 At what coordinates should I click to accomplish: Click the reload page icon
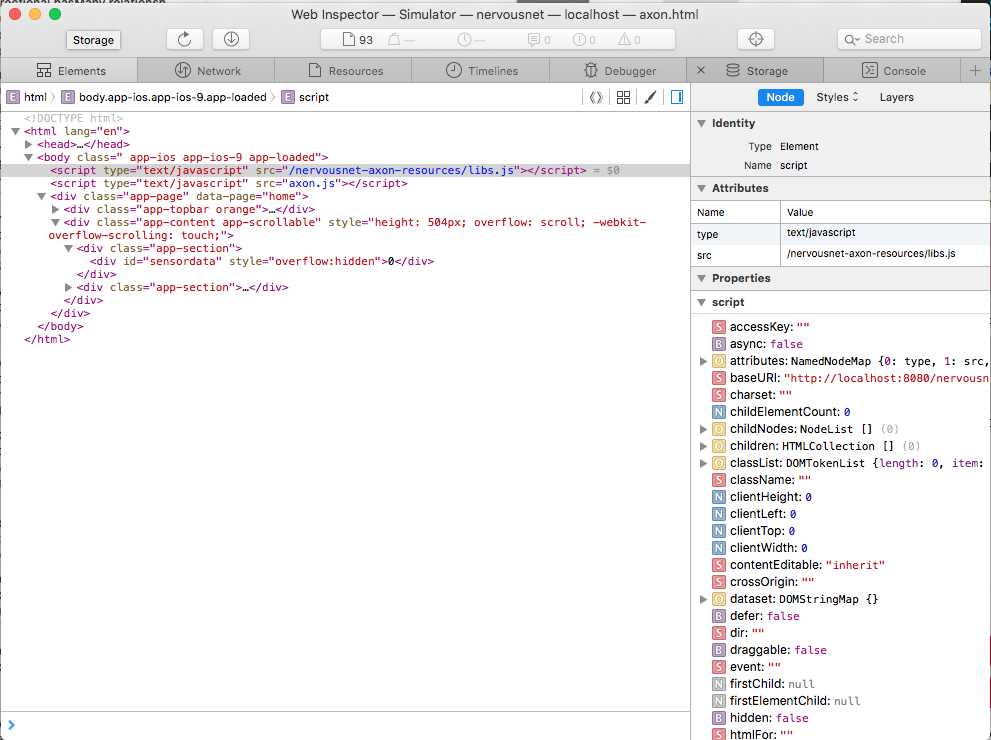click(185, 39)
